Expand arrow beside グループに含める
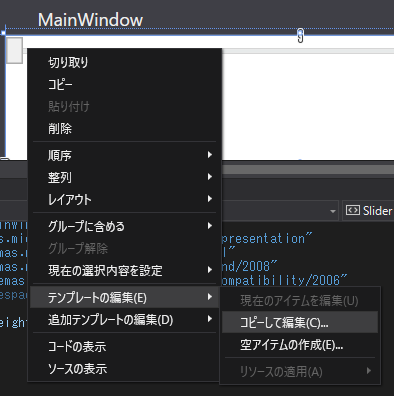The width and height of the screenshot is (394, 396). coord(209,226)
